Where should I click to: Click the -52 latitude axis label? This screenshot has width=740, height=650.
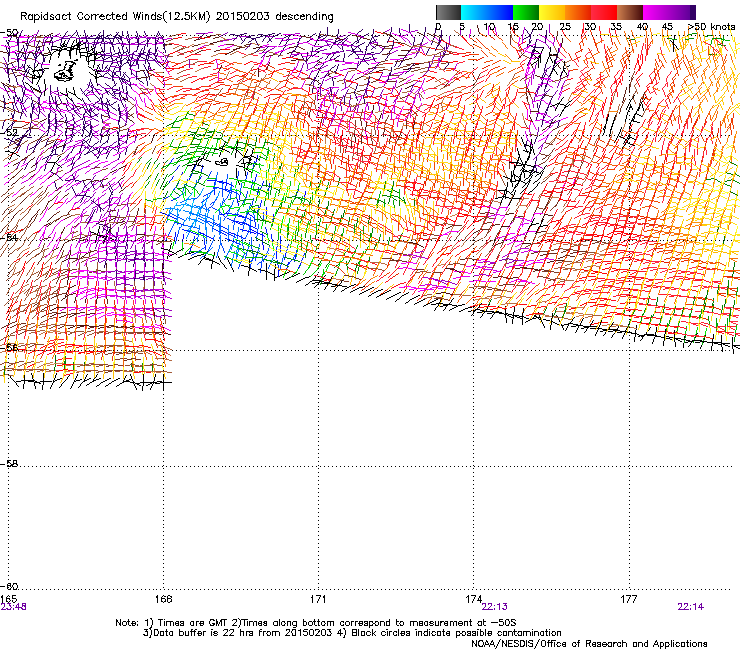click(9, 133)
